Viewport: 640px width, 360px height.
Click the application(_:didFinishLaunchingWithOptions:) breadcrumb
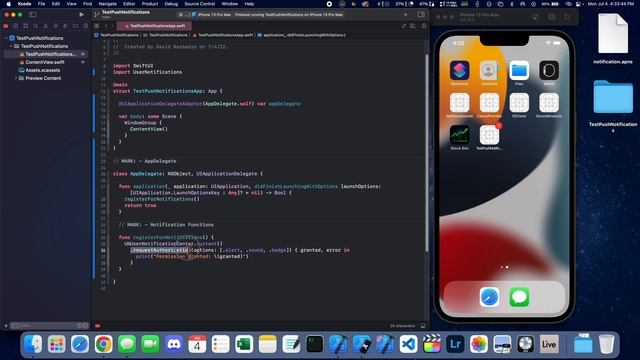click(x=302, y=35)
